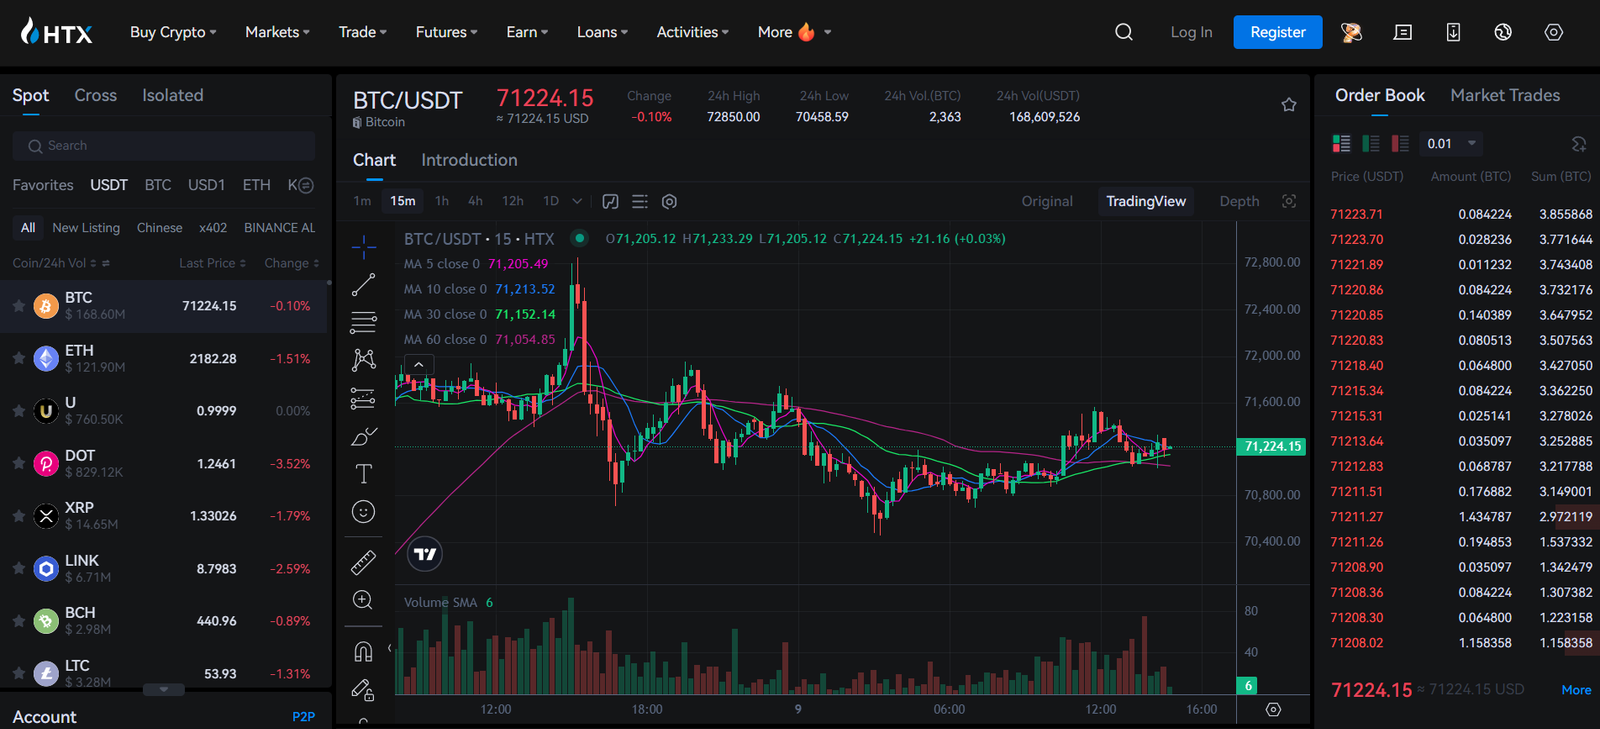The width and height of the screenshot is (1600, 729).
Task: Open More in the order book footer
Action: pyautogui.click(x=1576, y=690)
